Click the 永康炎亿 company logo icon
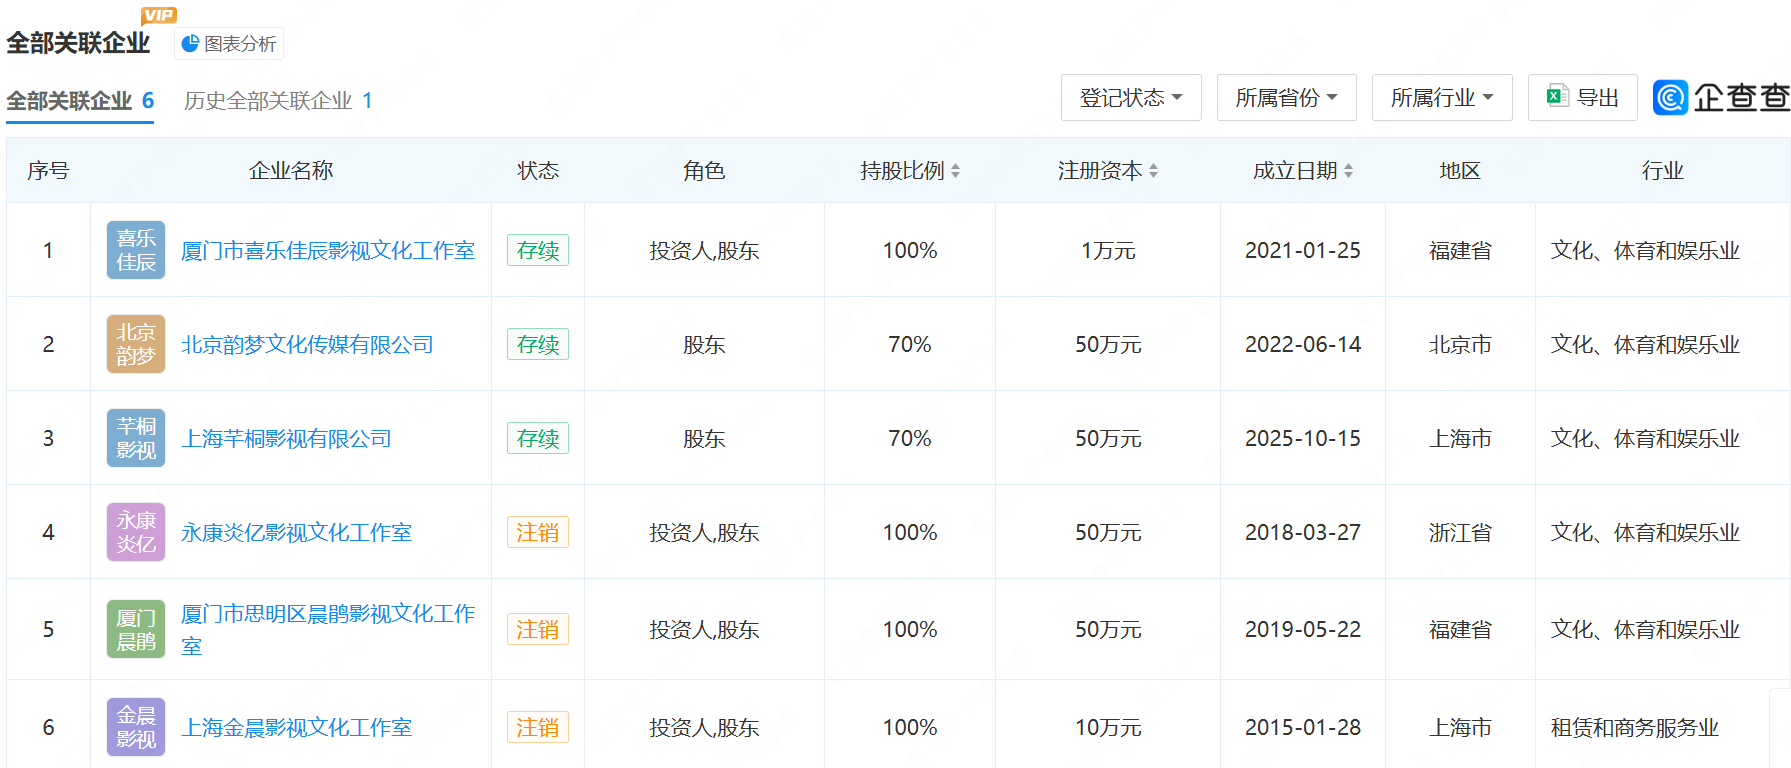The image size is (1791, 768). 136,532
